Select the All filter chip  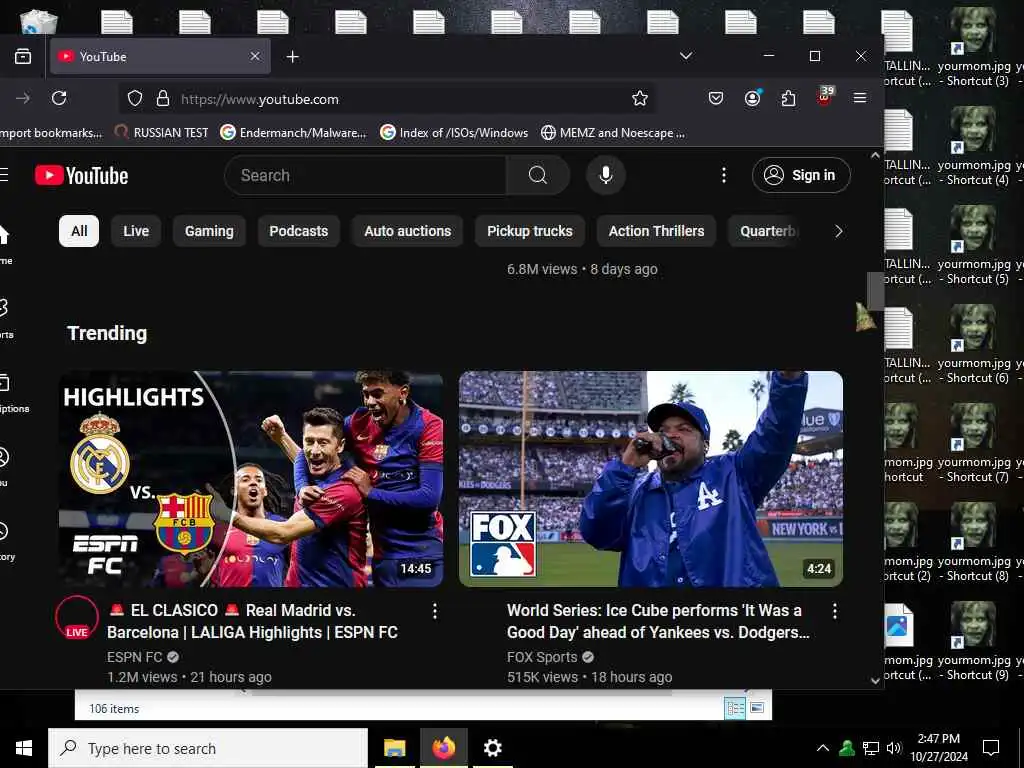[79, 231]
